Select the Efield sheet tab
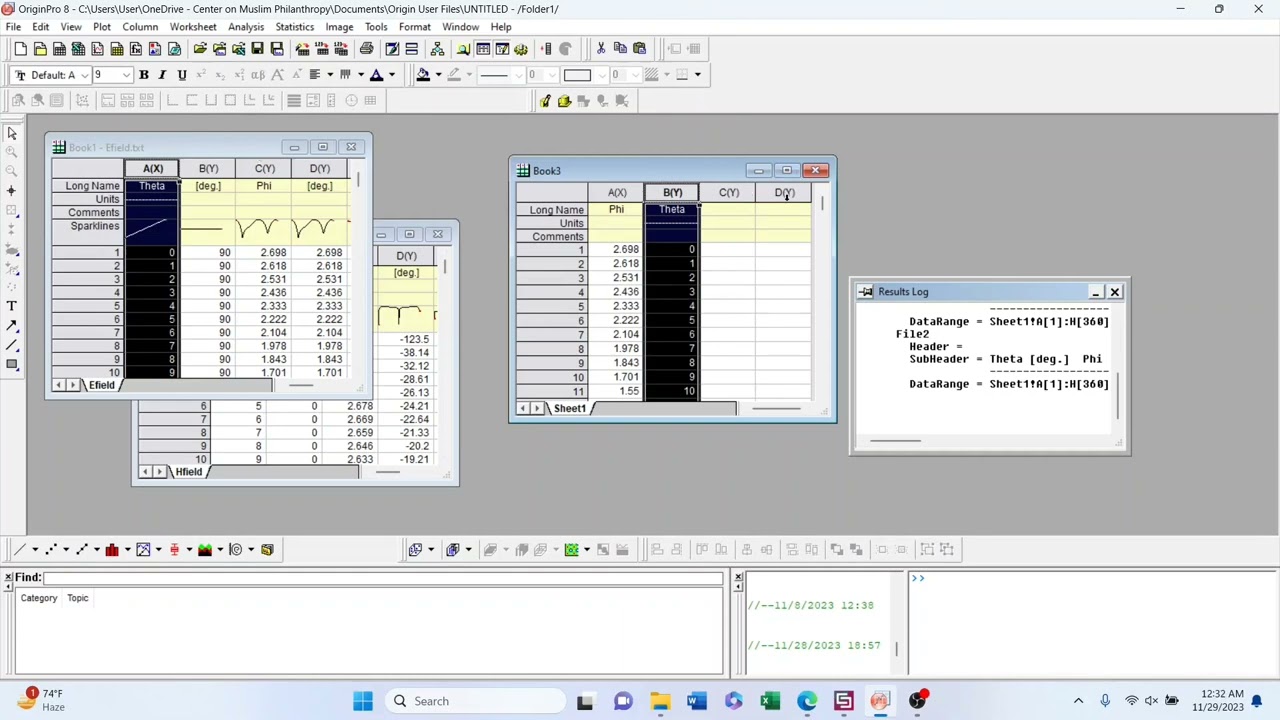This screenshot has width=1280, height=720. coord(102,385)
